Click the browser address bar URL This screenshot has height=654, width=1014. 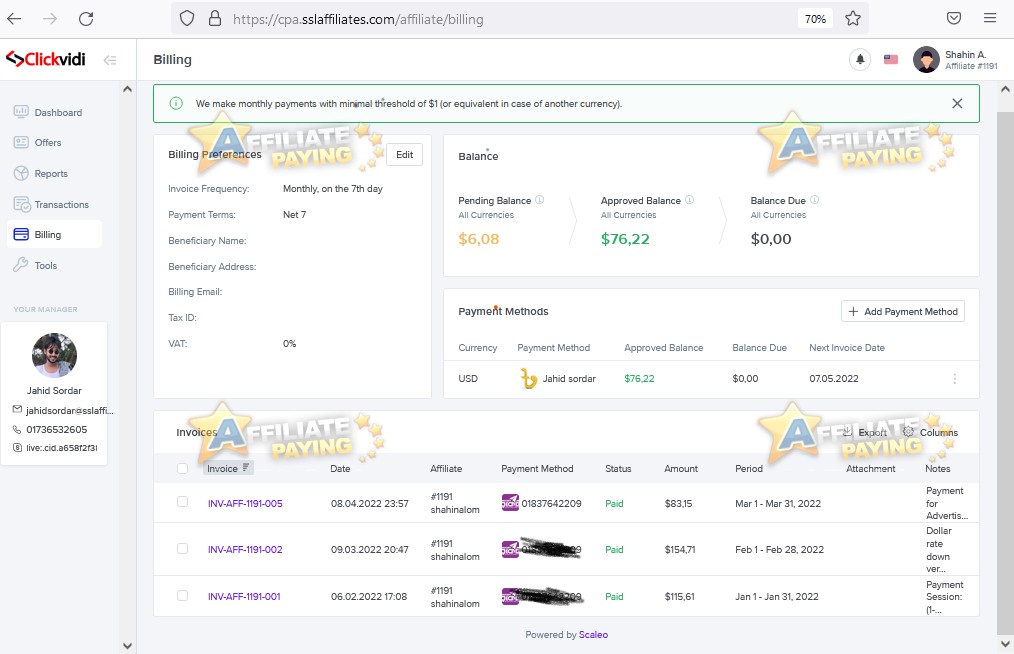(358, 19)
